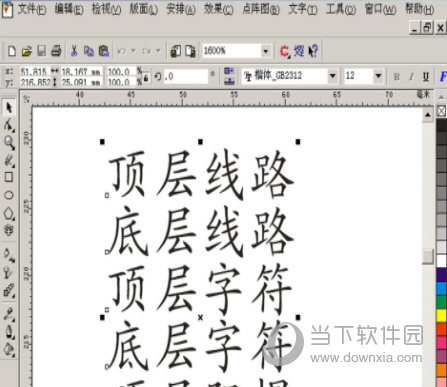Pick the green palette swatch

(x=442, y=302)
